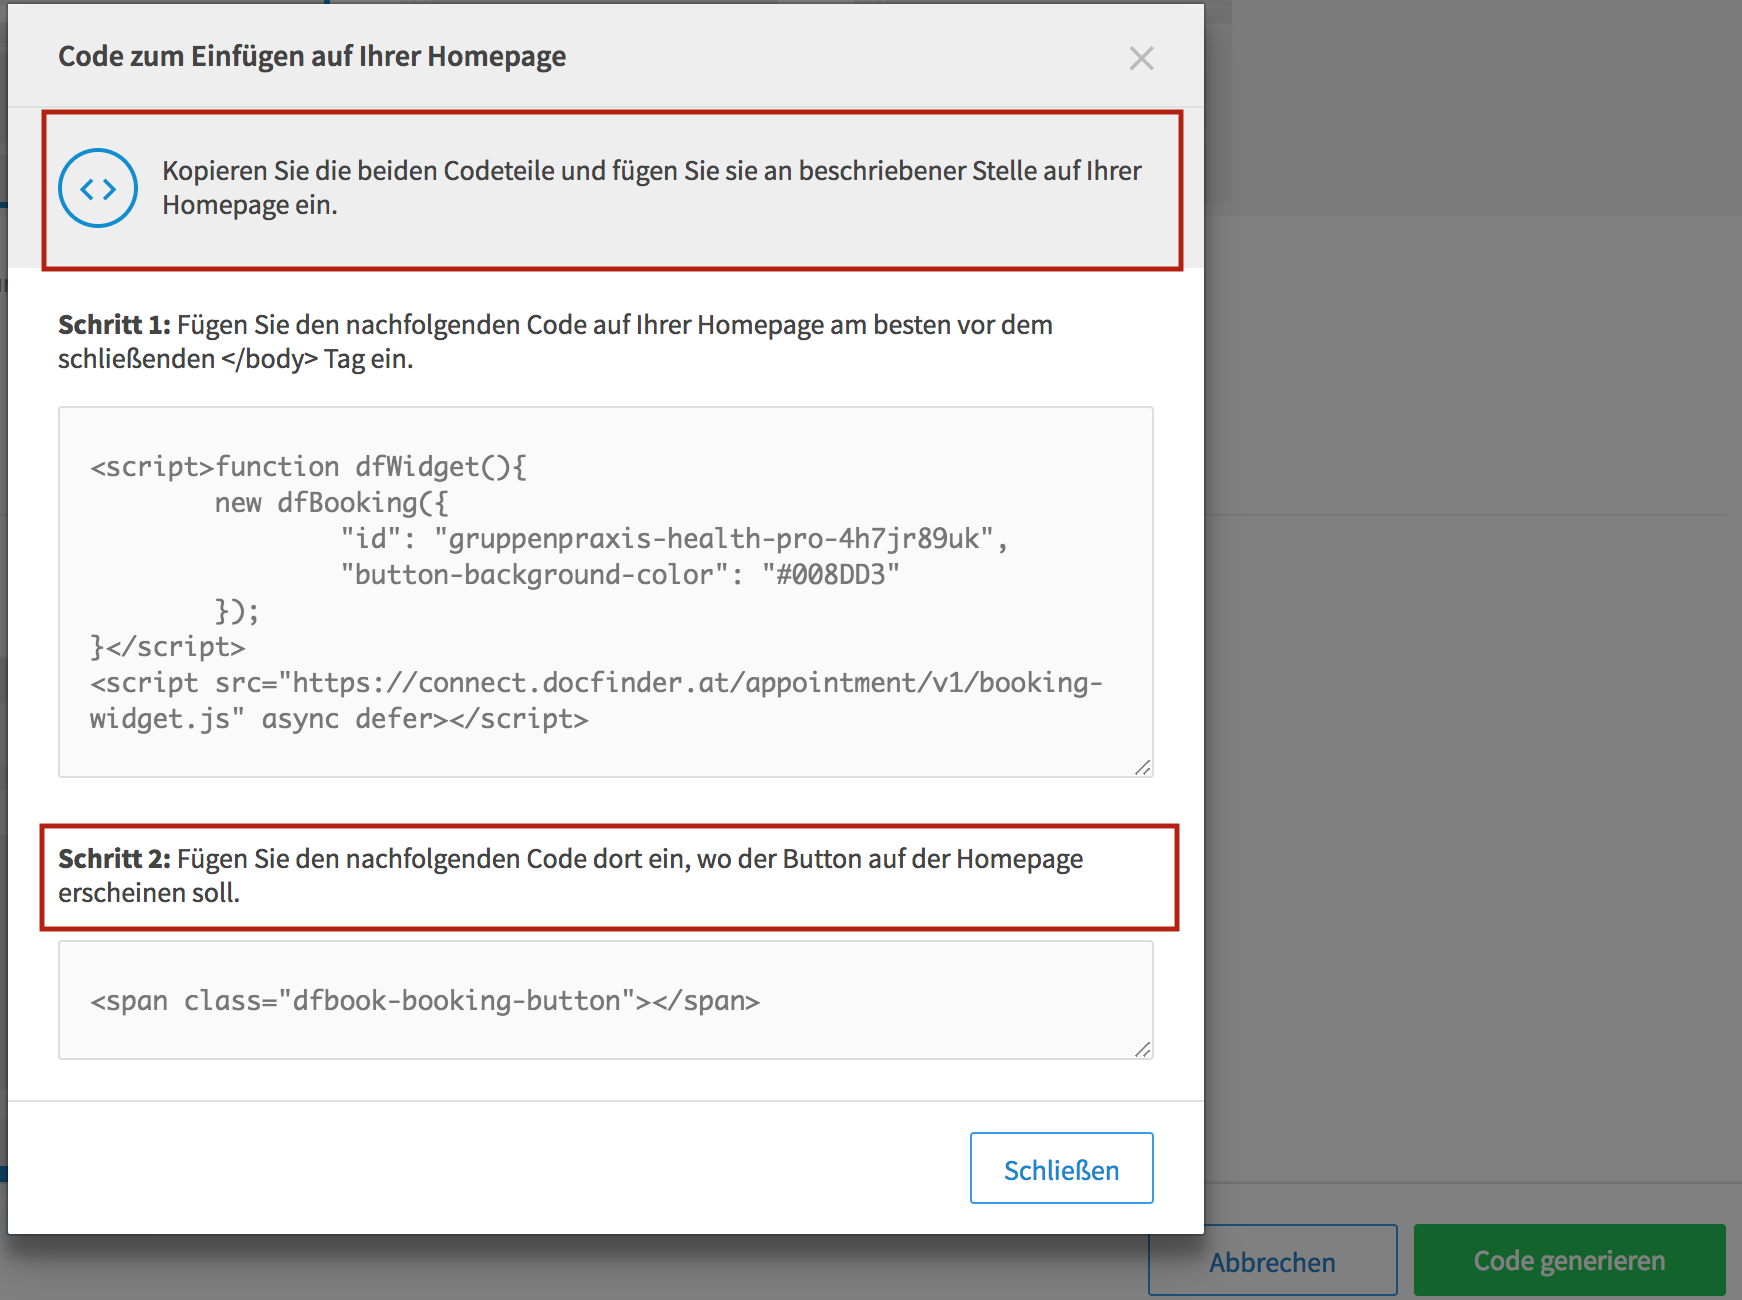Click the green Code generieren button

pos(1570,1260)
